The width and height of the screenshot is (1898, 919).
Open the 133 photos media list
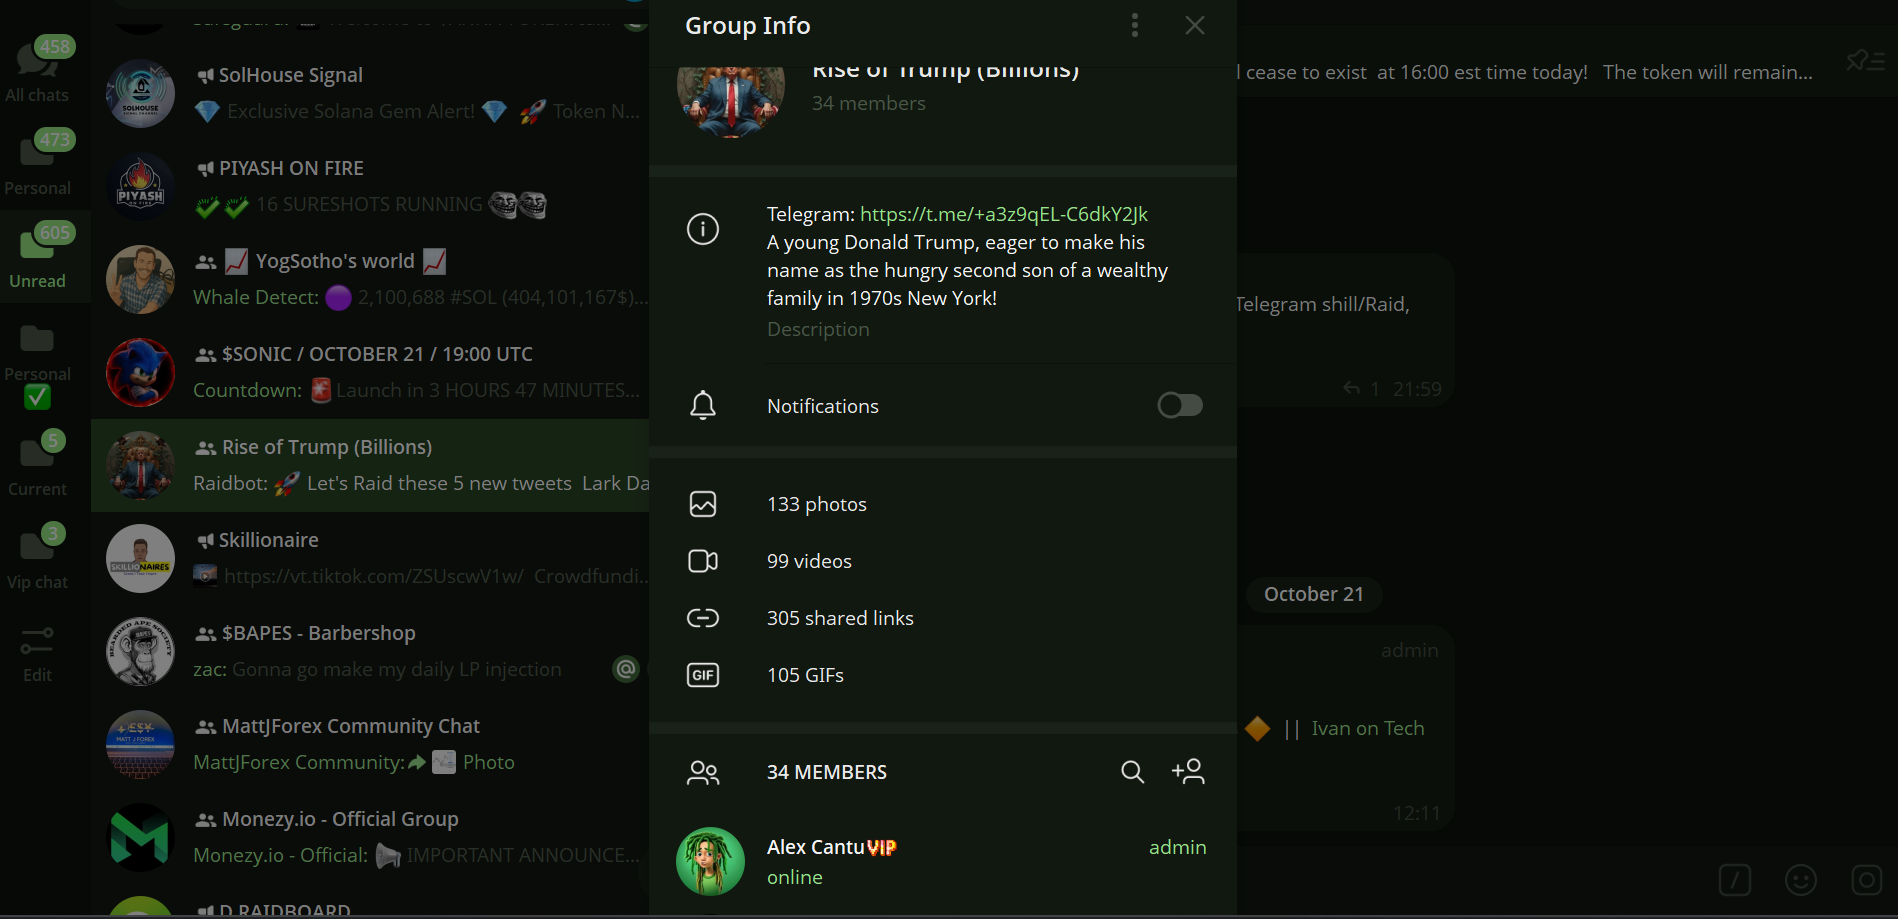tap(816, 504)
